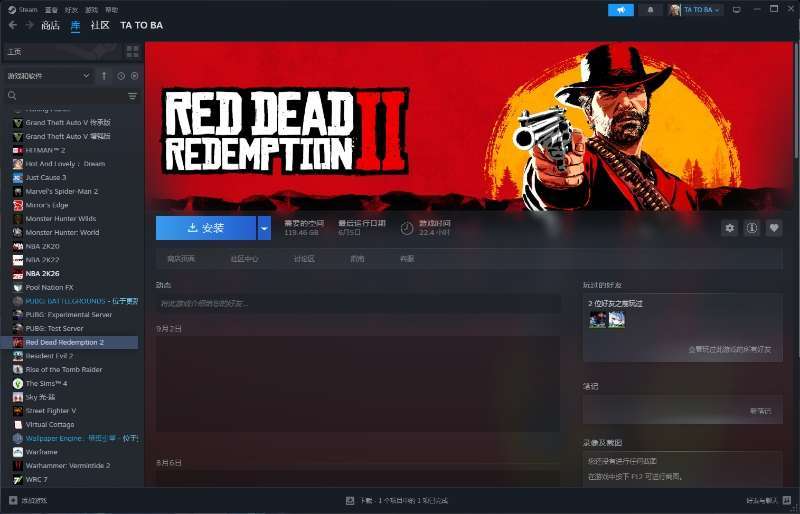The height and width of the screenshot is (514, 800).
Task: Click Warhammer: Vermintide 2 icon
Action: click(18, 466)
